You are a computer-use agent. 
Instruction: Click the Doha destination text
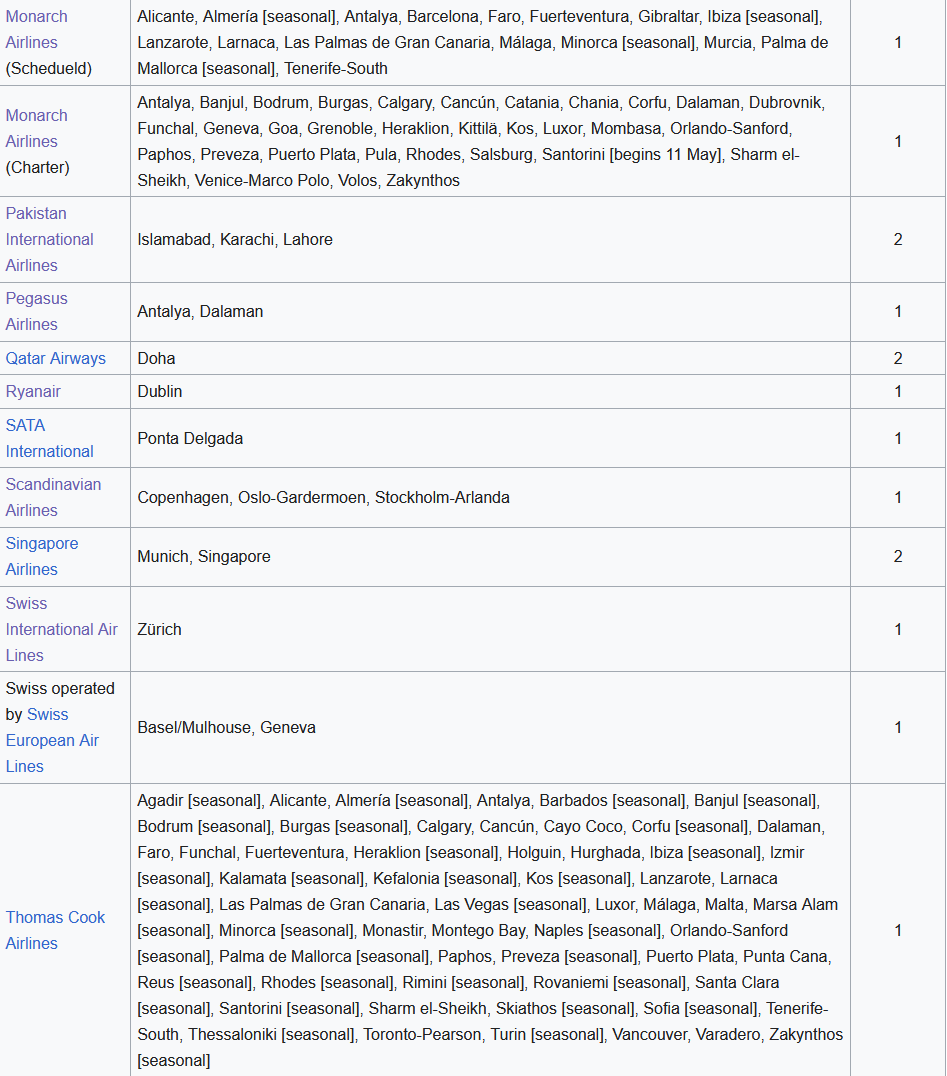pos(156,358)
